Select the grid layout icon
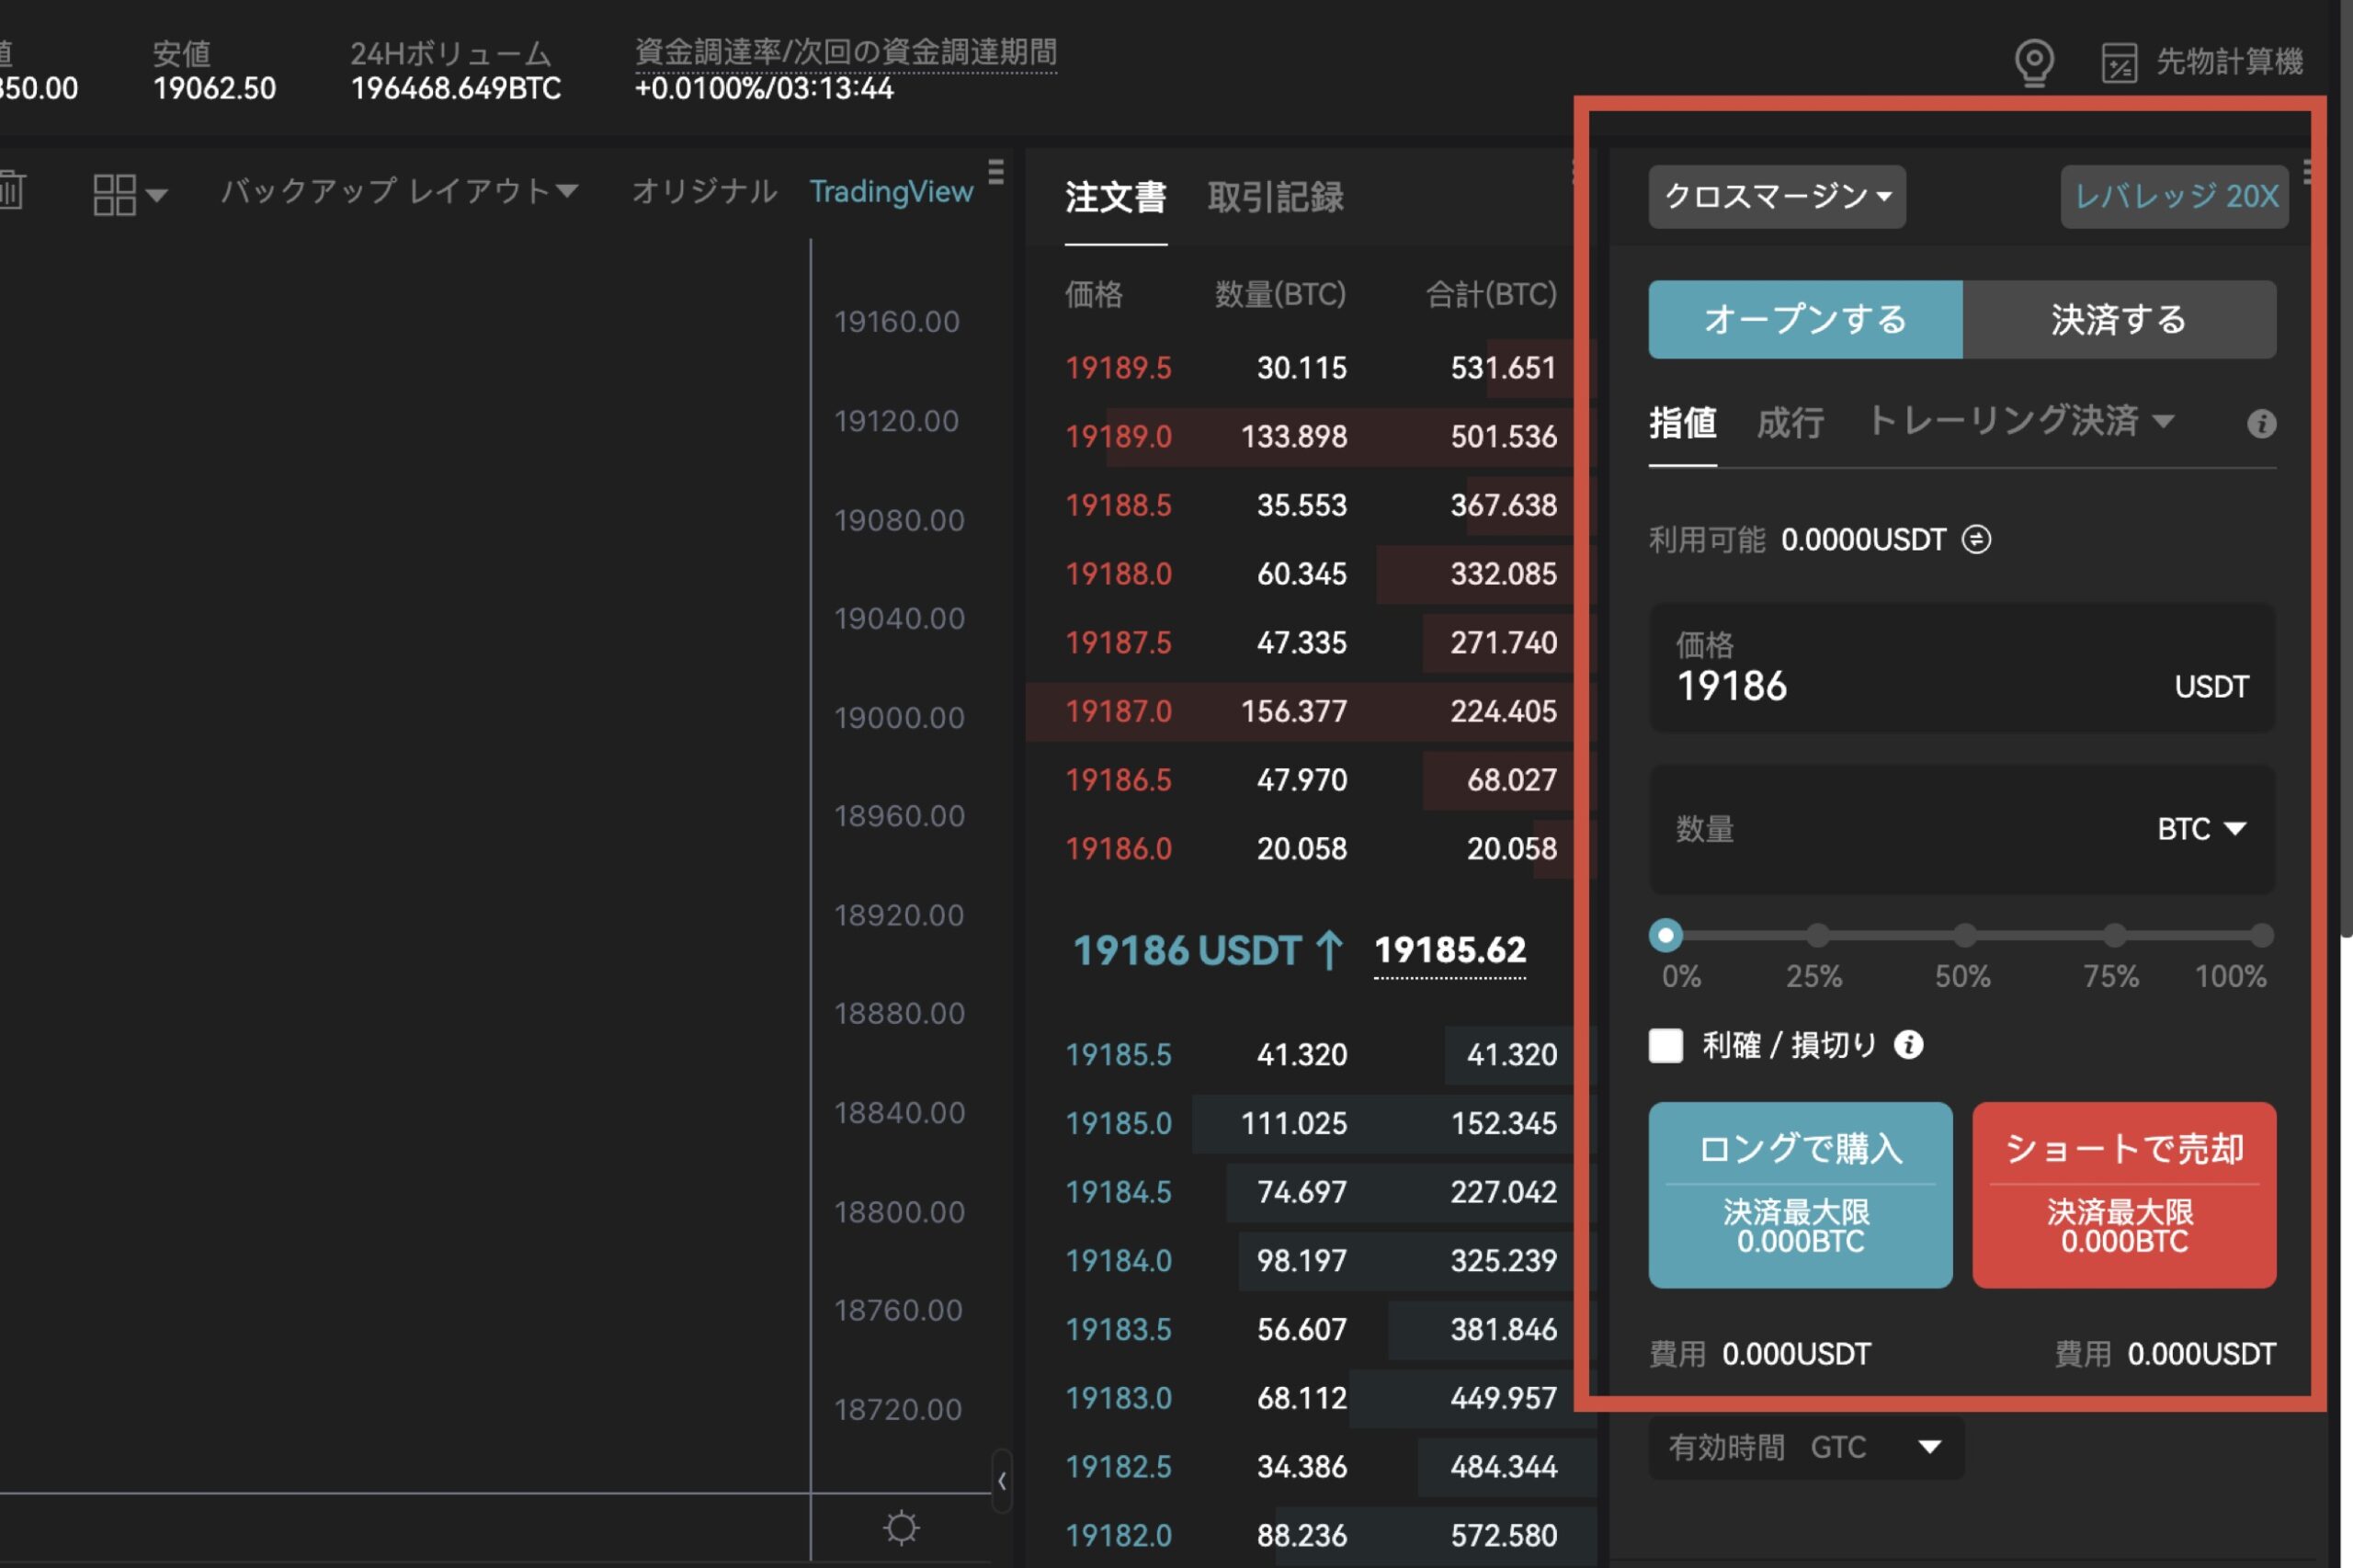The width and height of the screenshot is (2353, 1568). tap(113, 194)
